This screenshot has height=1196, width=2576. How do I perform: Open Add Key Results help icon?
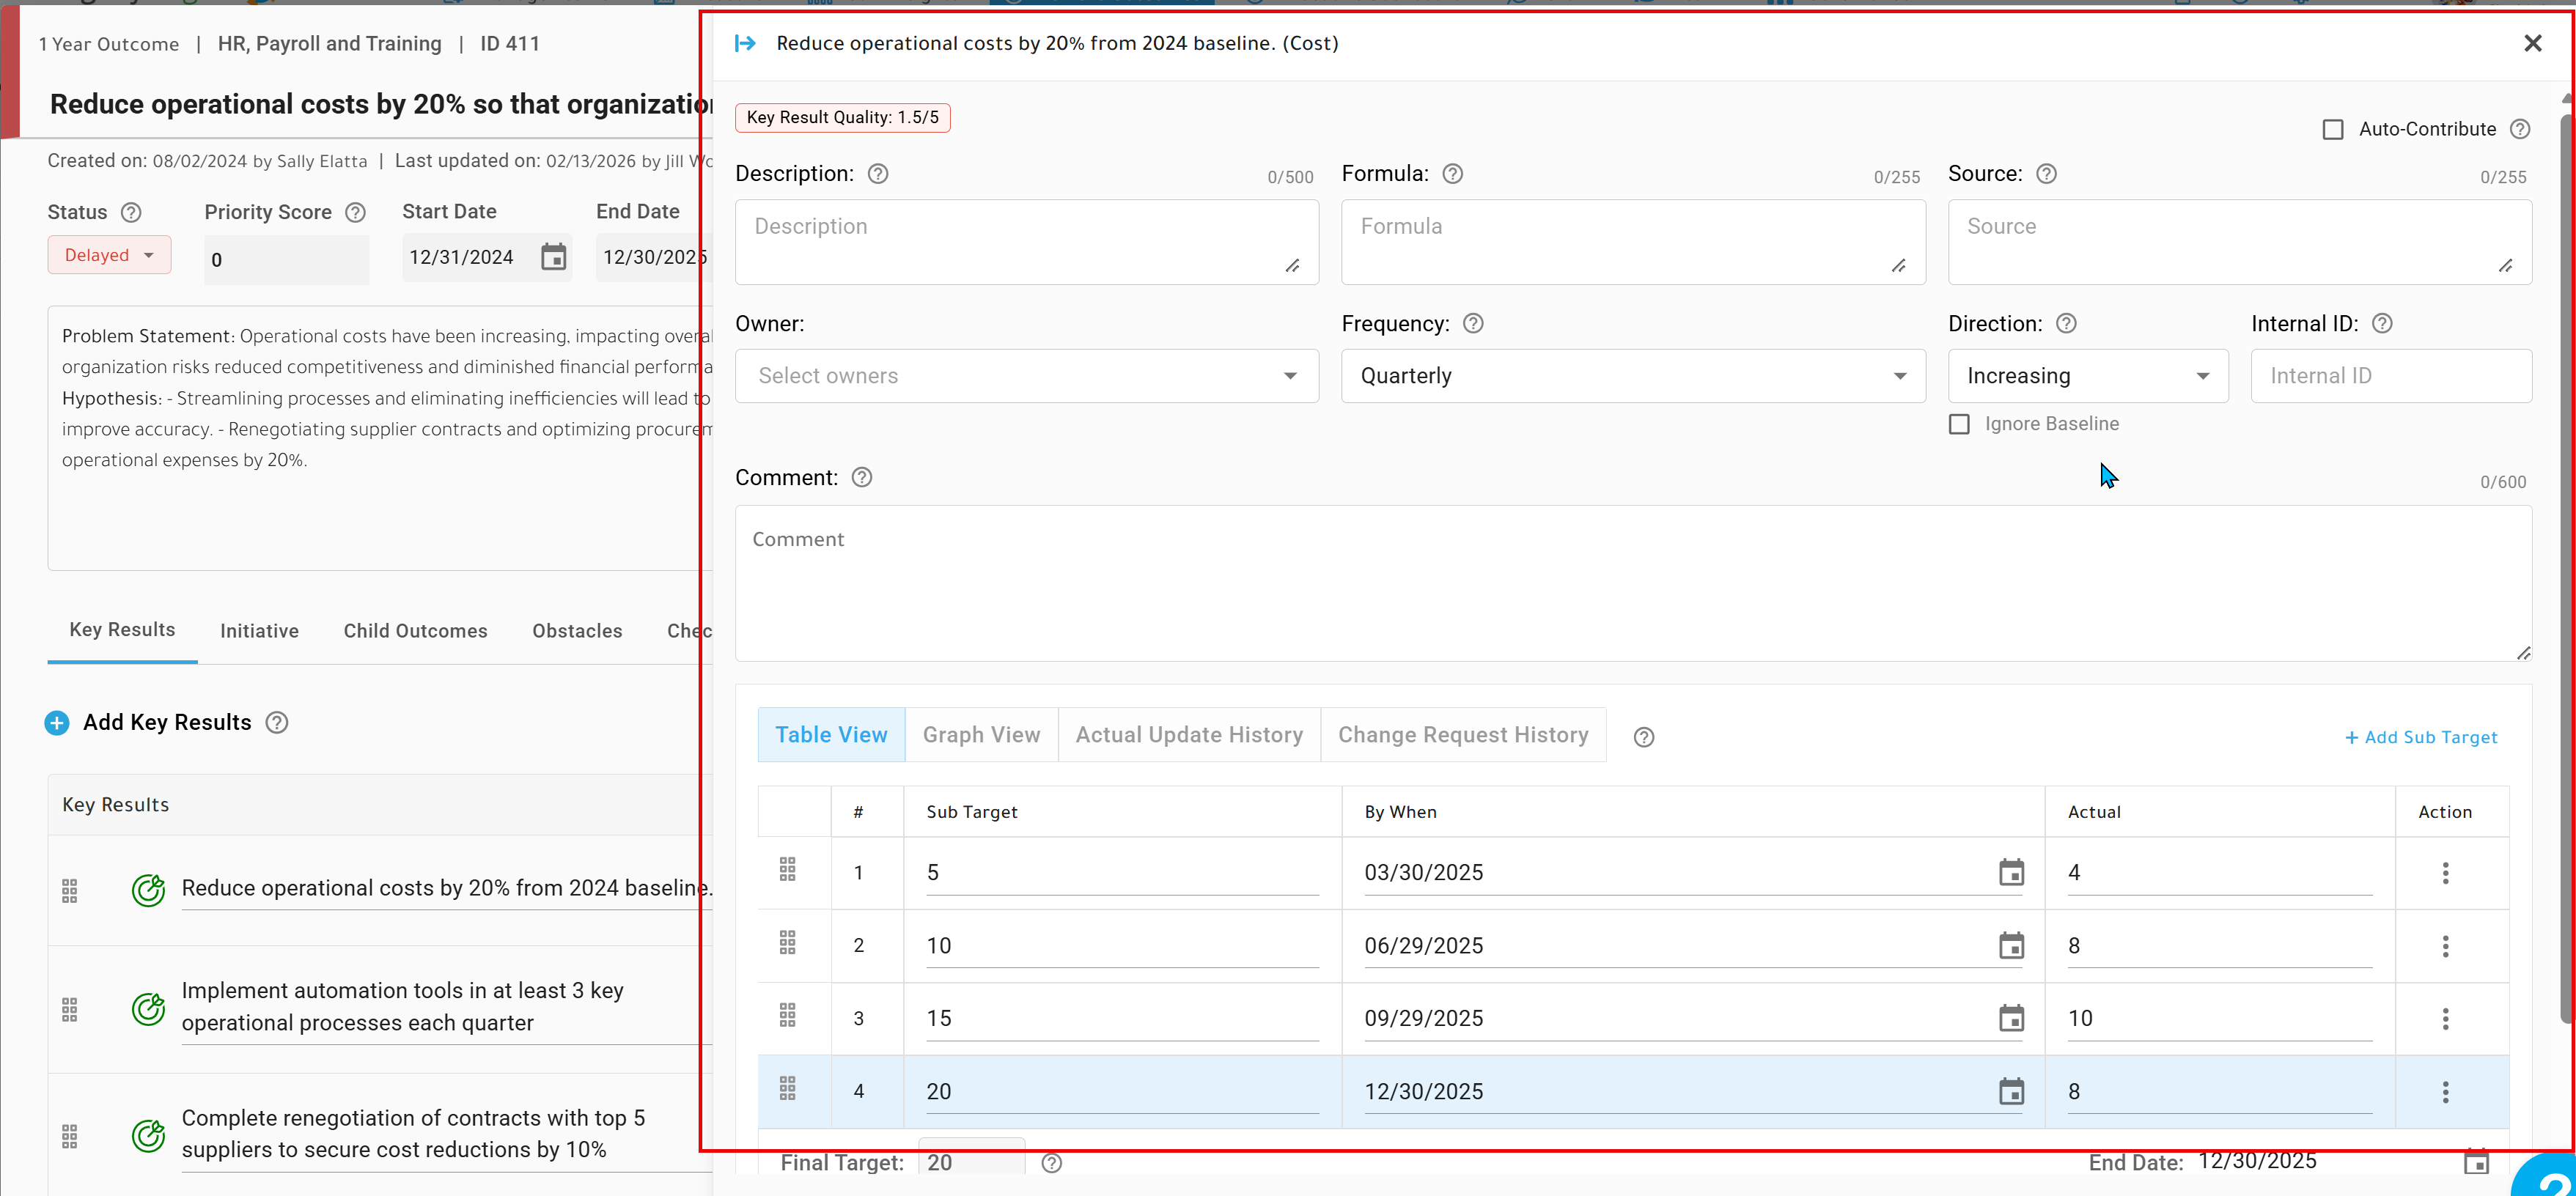pos(277,723)
